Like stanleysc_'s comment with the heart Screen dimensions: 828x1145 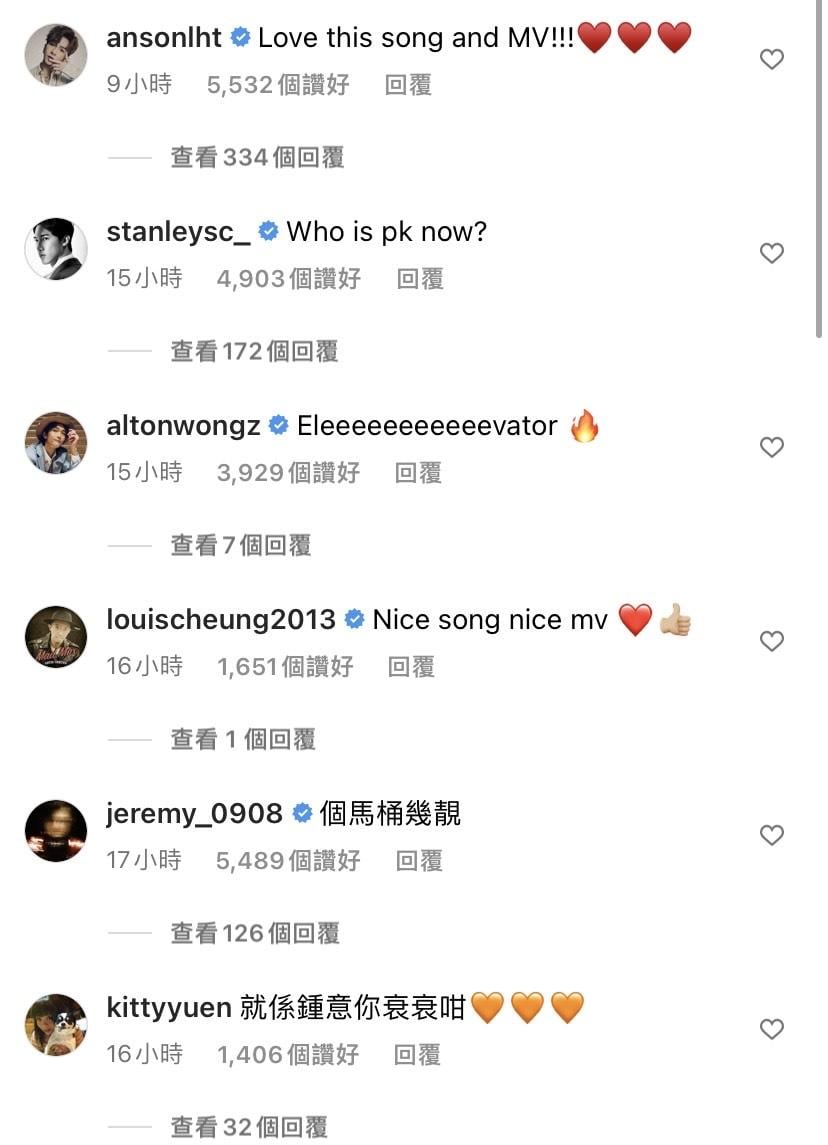pyautogui.click(x=772, y=254)
